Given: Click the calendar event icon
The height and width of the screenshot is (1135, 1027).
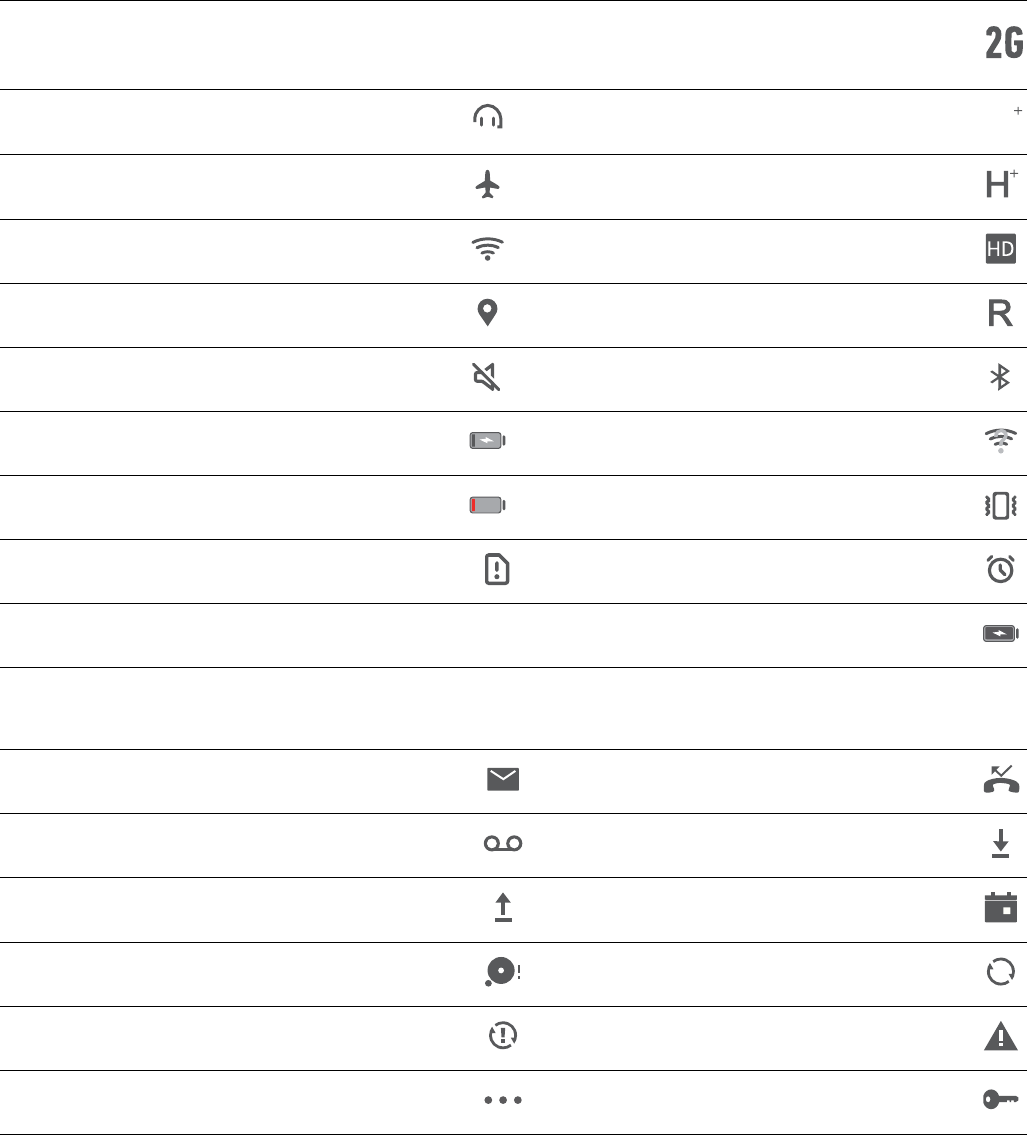Looking at the screenshot, I should coord(999,907).
